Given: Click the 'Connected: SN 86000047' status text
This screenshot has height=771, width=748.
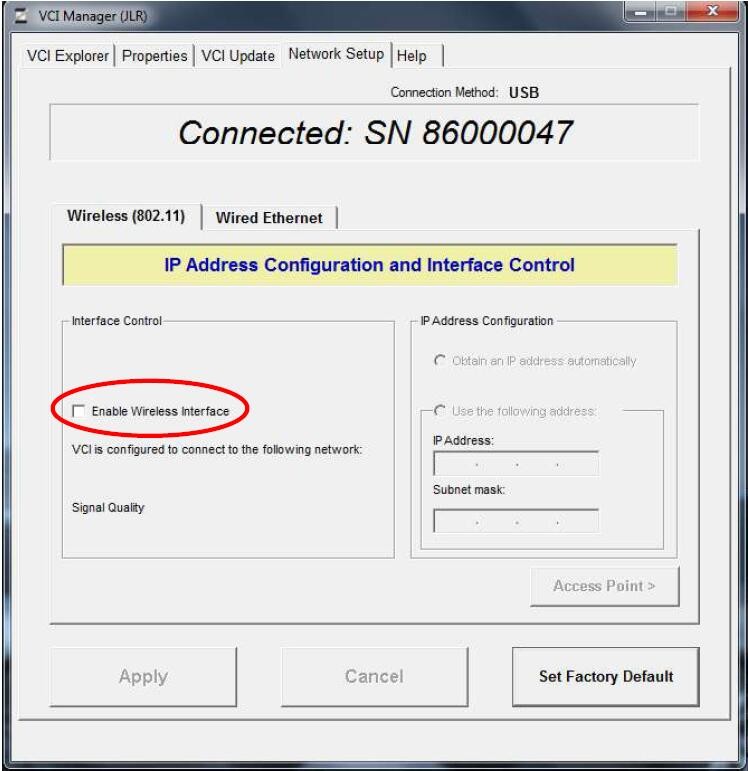Looking at the screenshot, I should pyautogui.click(x=375, y=133).
